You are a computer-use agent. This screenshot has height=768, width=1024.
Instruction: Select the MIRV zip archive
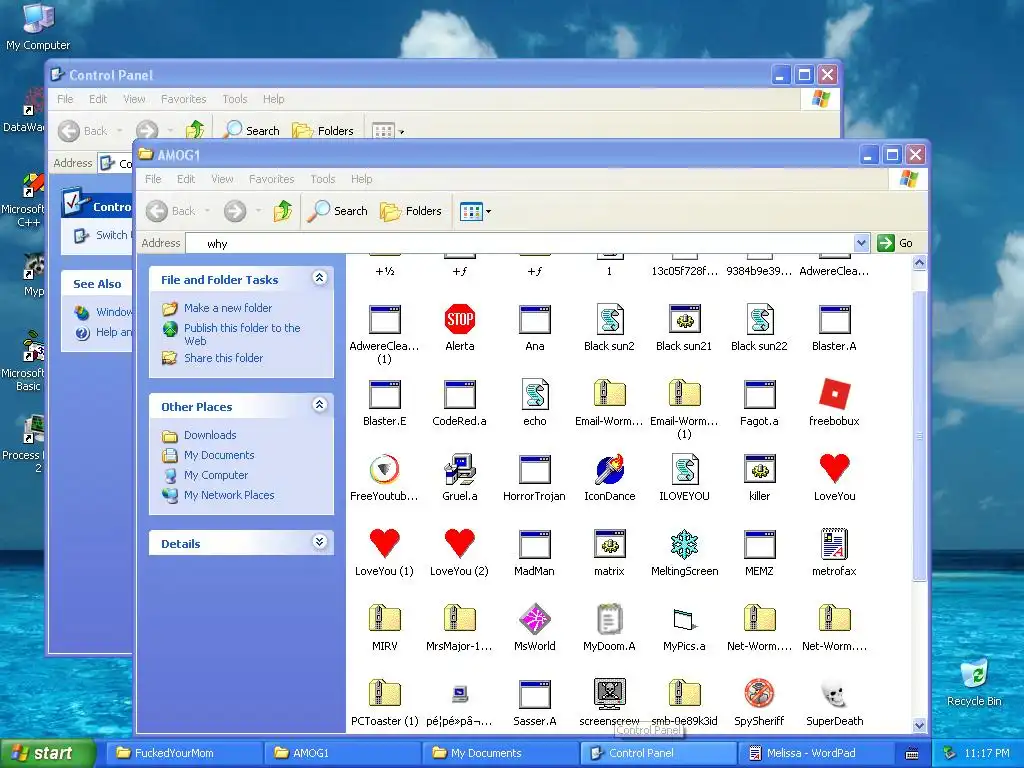(385, 620)
